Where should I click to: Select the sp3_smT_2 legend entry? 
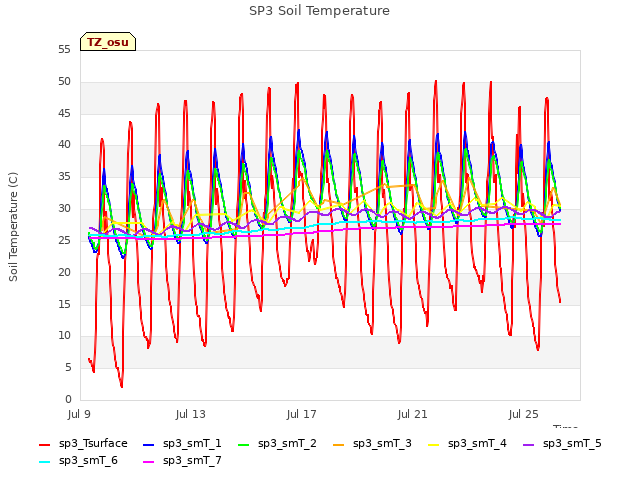pos(277,444)
